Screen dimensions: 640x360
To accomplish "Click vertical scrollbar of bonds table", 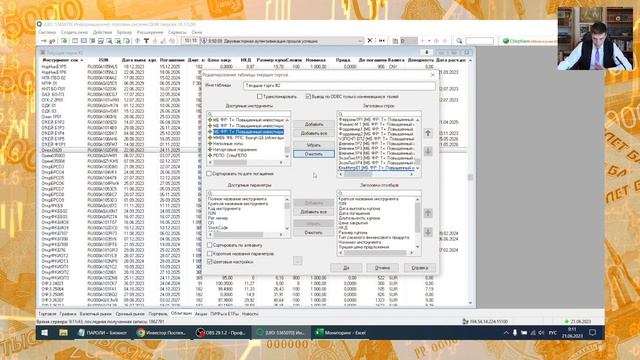I will tap(470, 180).
